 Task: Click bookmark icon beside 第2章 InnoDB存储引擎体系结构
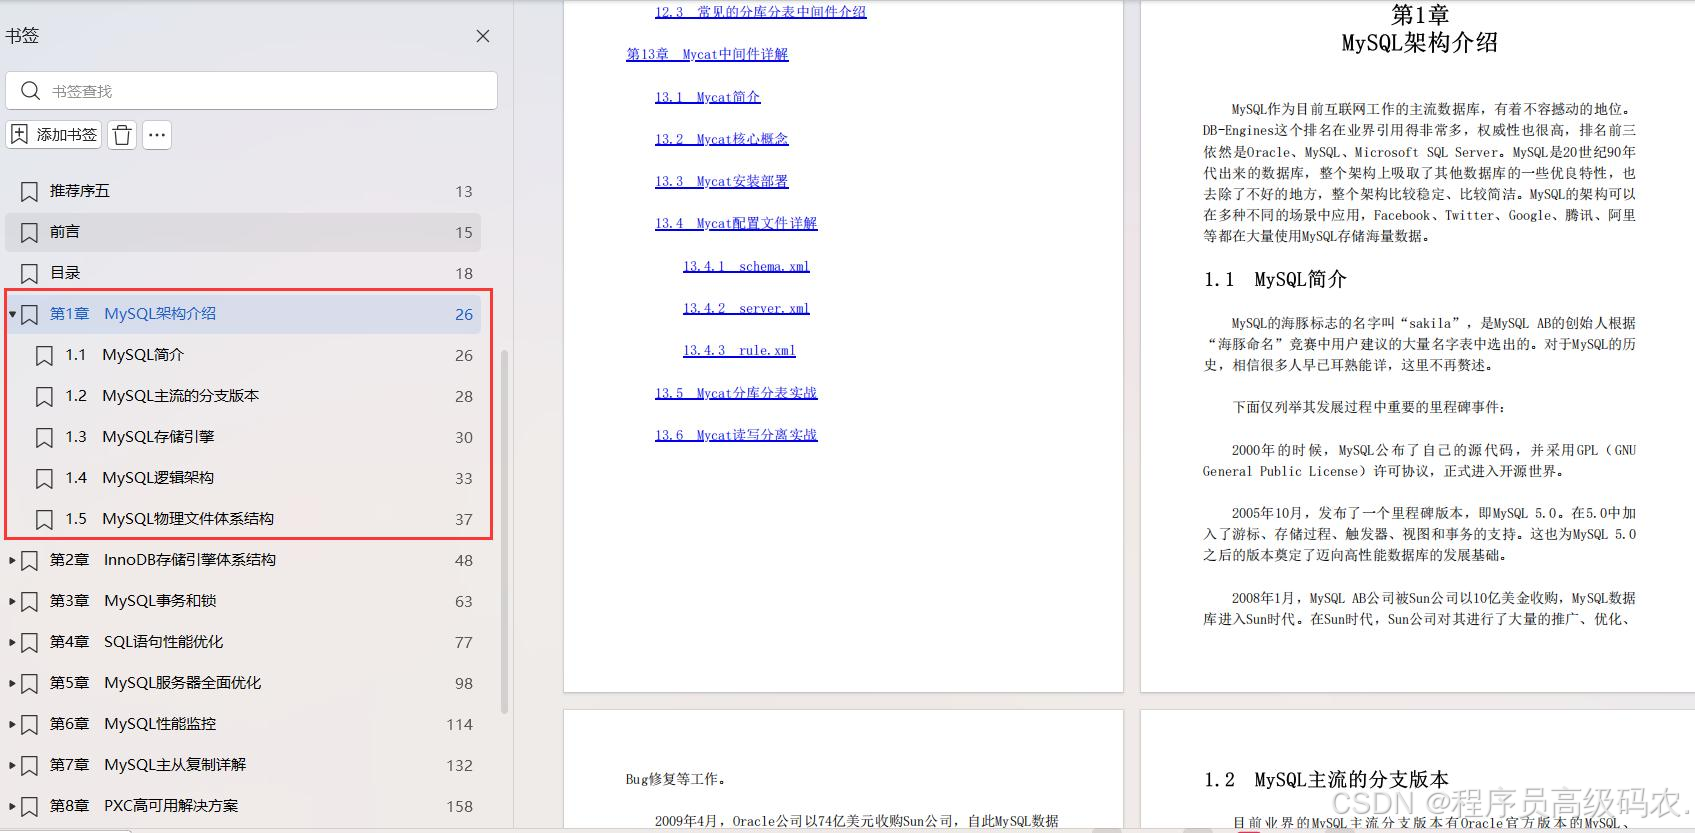click(x=30, y=560)
